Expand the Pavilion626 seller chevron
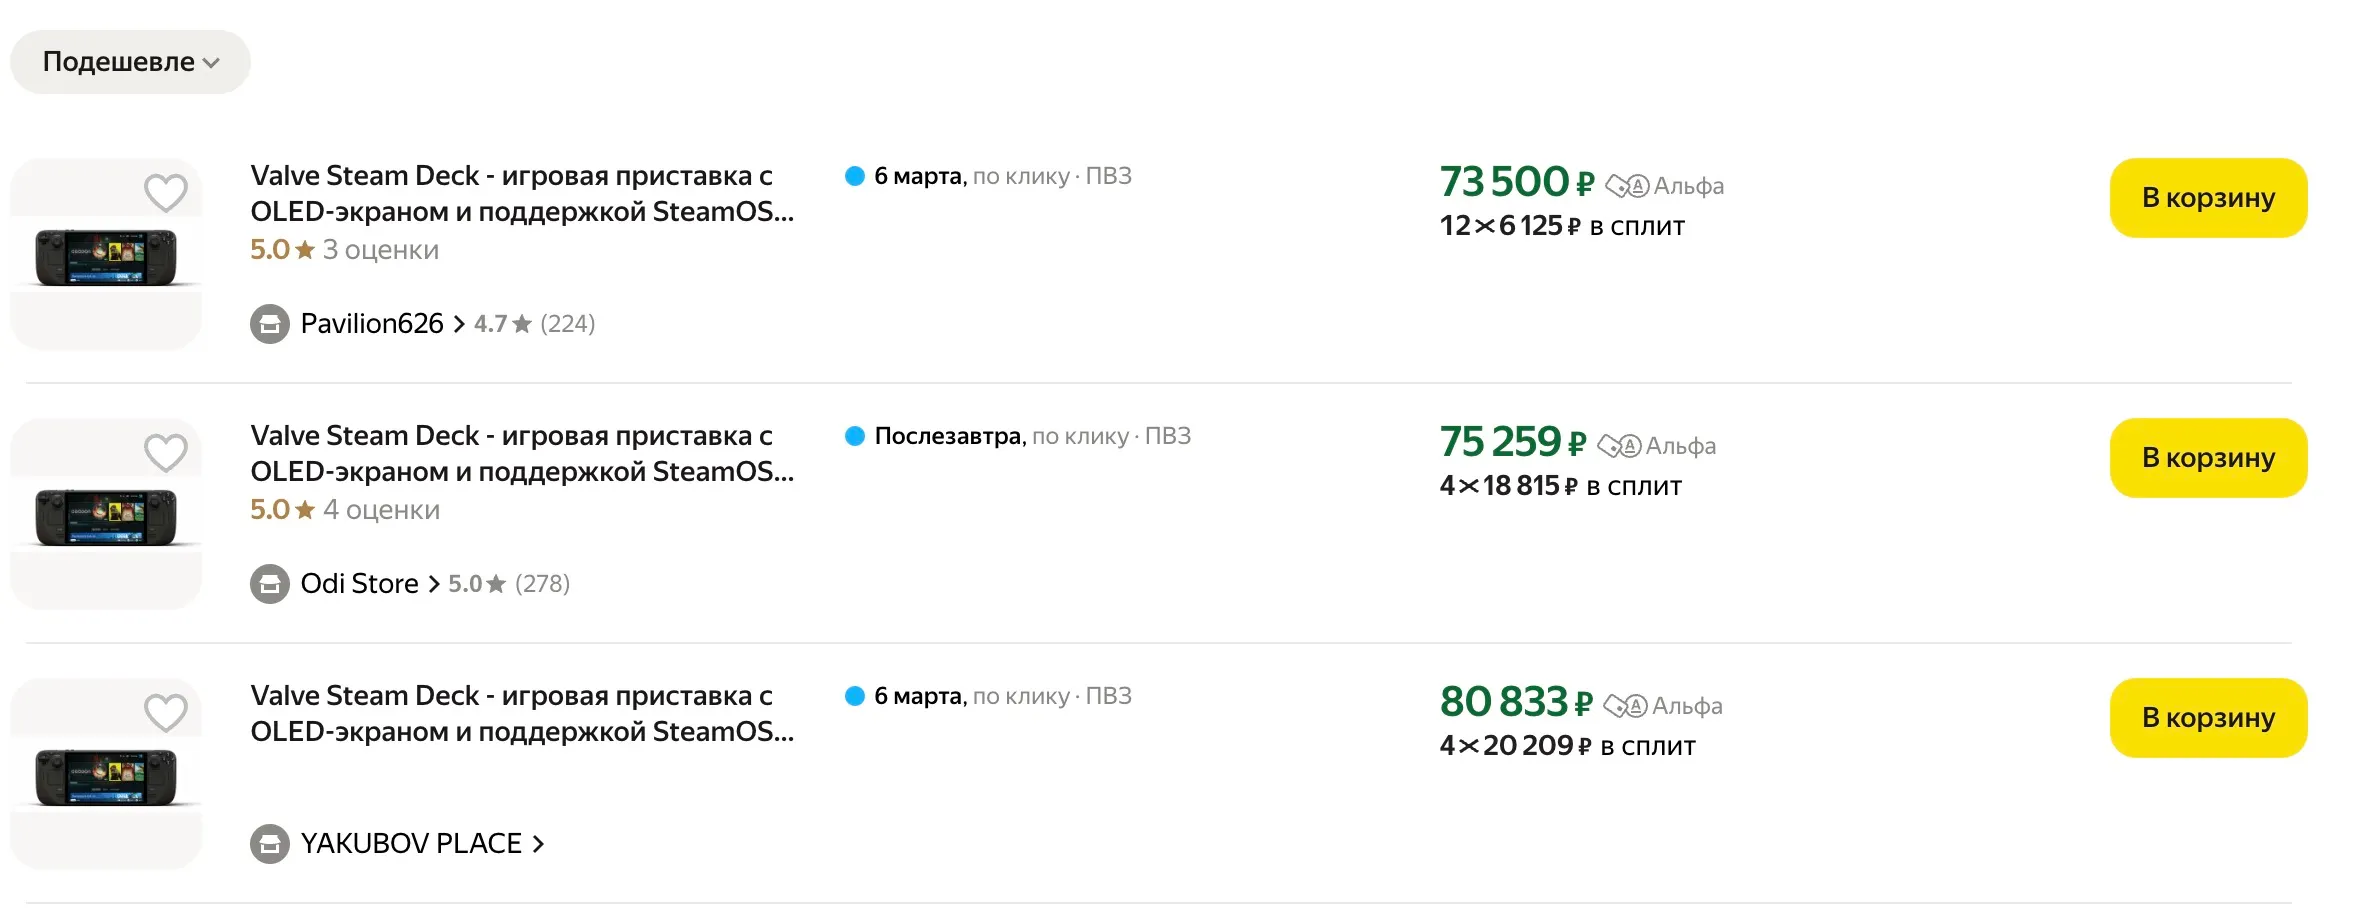The image size is (2376, 912). (x=459, y=324)
